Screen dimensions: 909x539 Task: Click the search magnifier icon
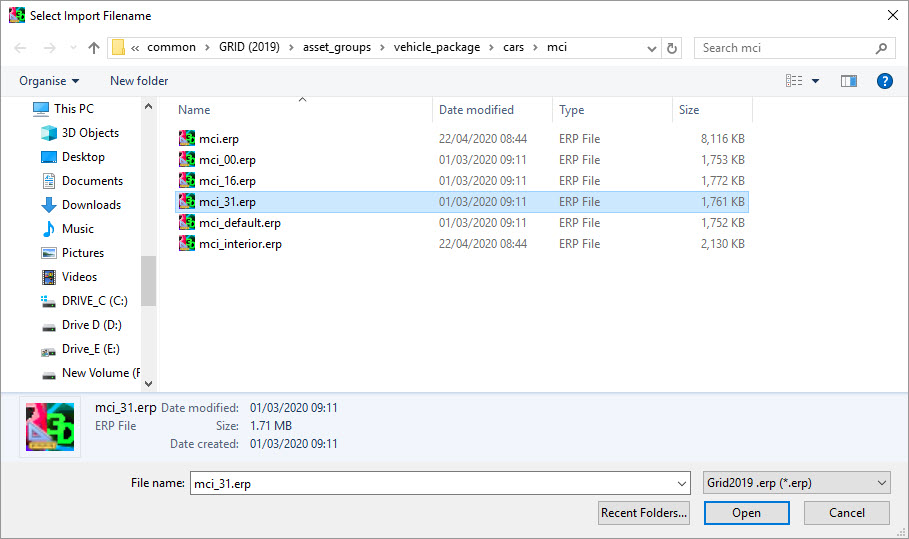(x=881, y=48)
